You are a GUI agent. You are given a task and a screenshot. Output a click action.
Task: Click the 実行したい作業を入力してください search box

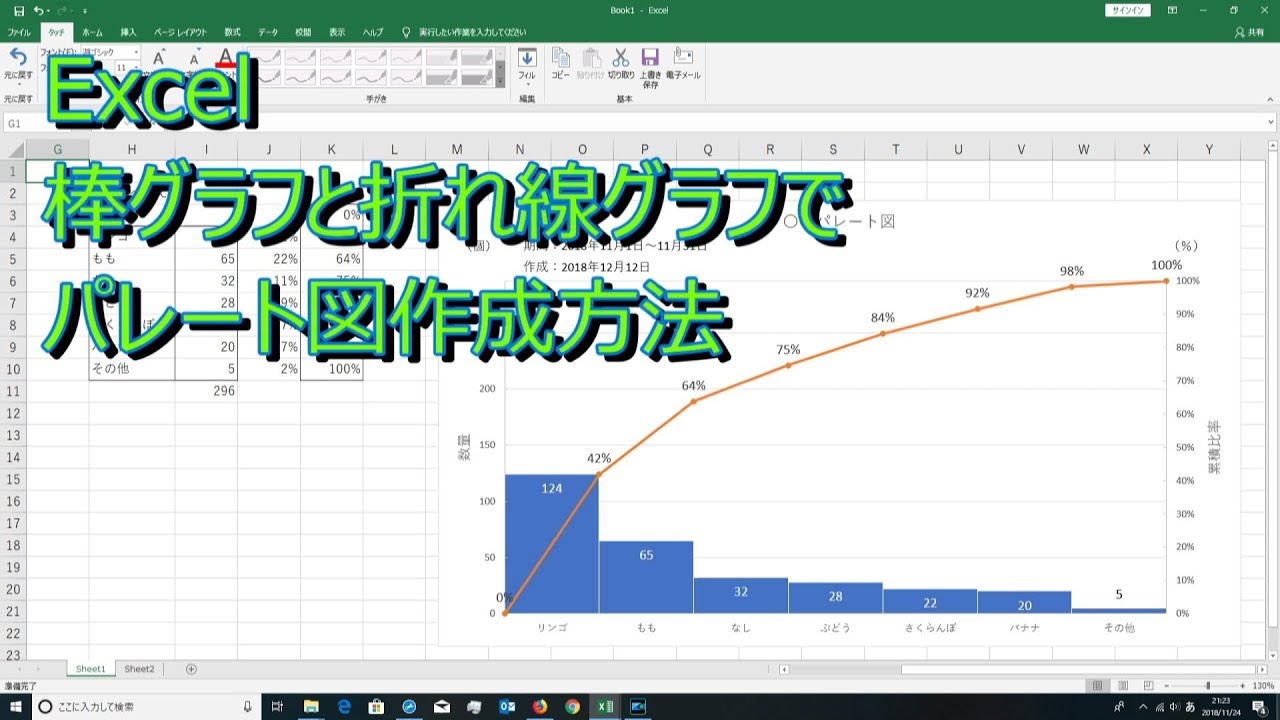click(470, 32)
